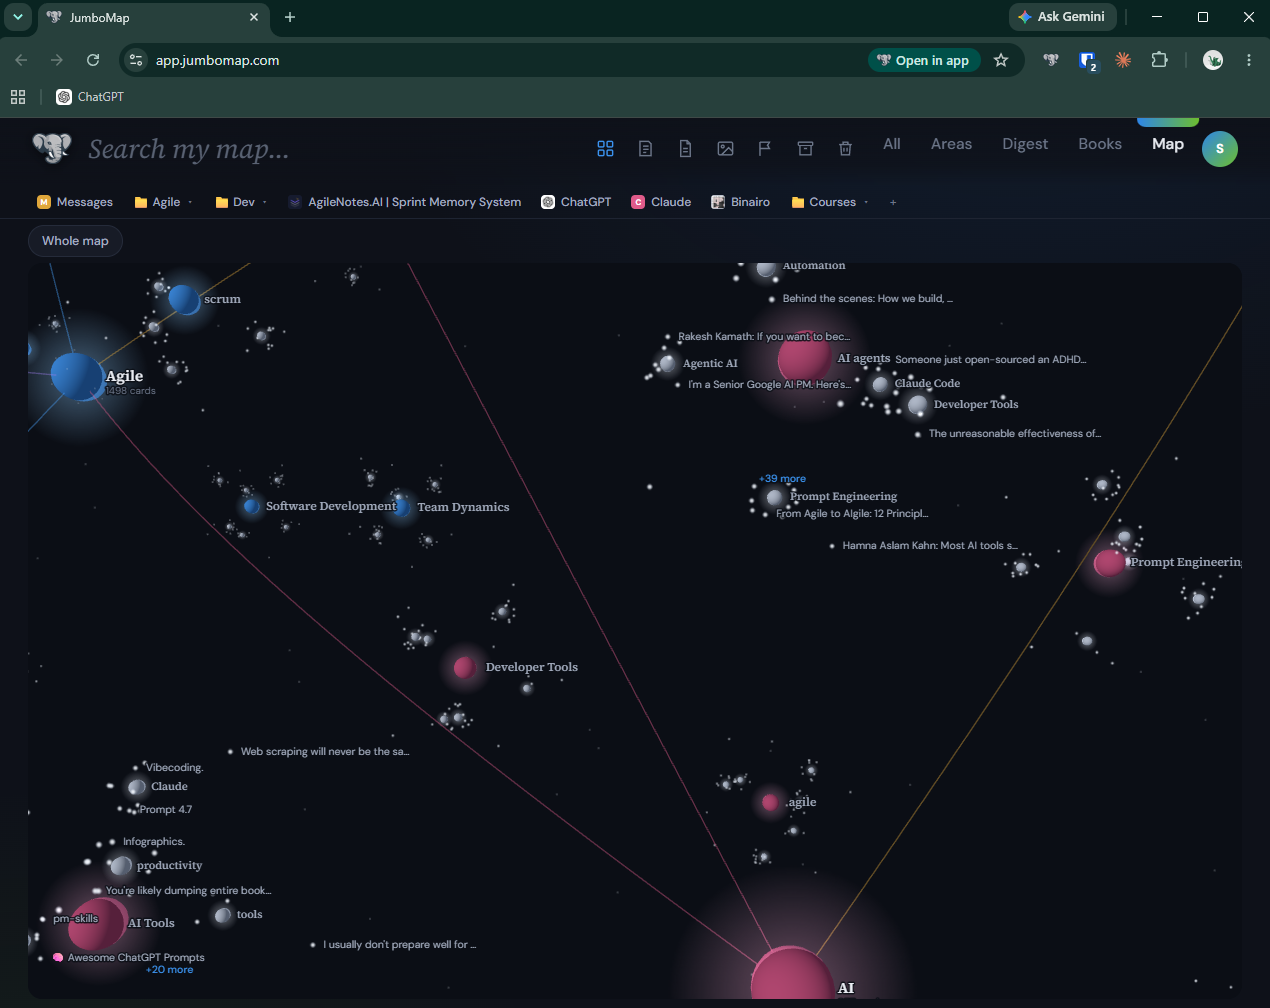Expand the '+20 more' cards link

(170, 970)
